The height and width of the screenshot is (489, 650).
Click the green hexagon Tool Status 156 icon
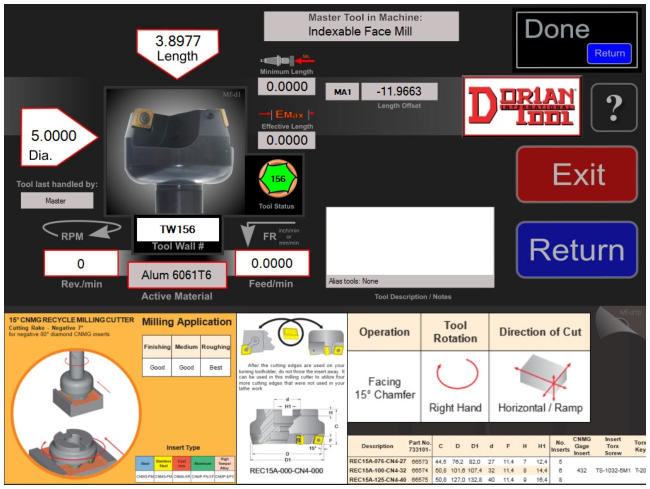point(277,179)
